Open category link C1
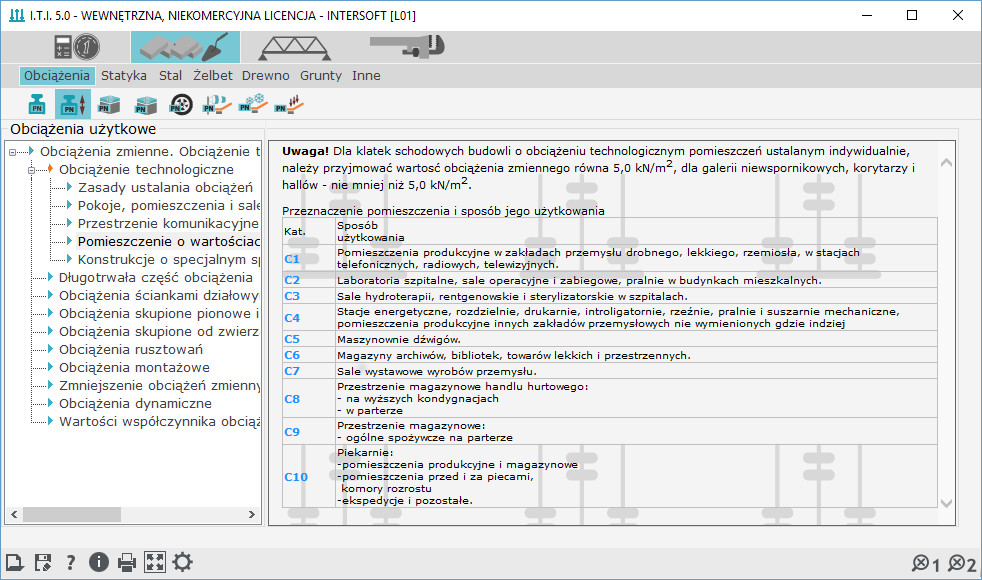The height and width of the screenshot is (580, 982). tap(292, 259)
